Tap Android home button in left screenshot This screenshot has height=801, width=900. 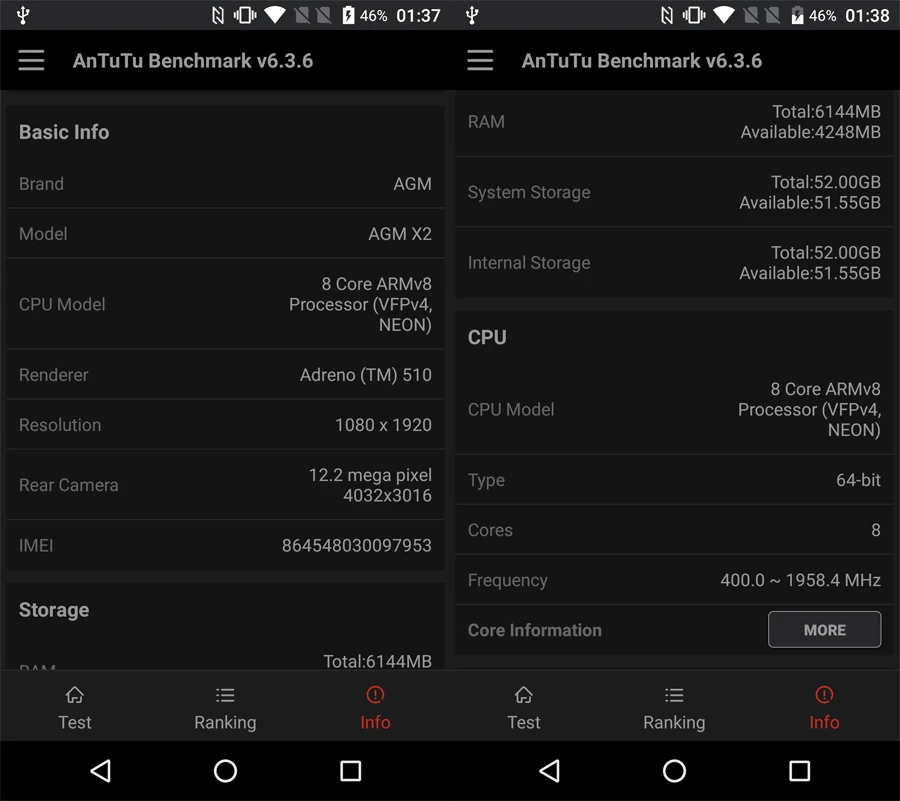tap(226, 771)
